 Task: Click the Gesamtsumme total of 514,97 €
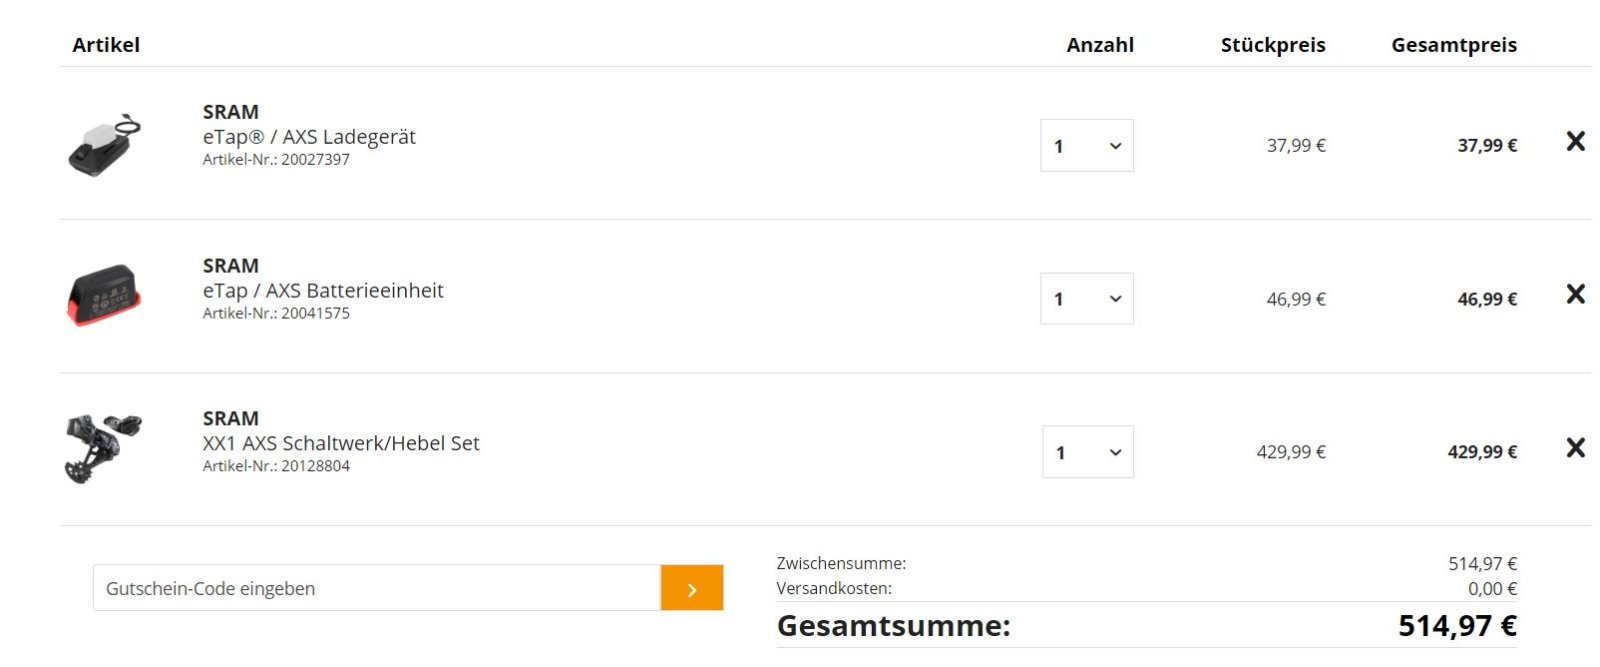[1457, 626]
